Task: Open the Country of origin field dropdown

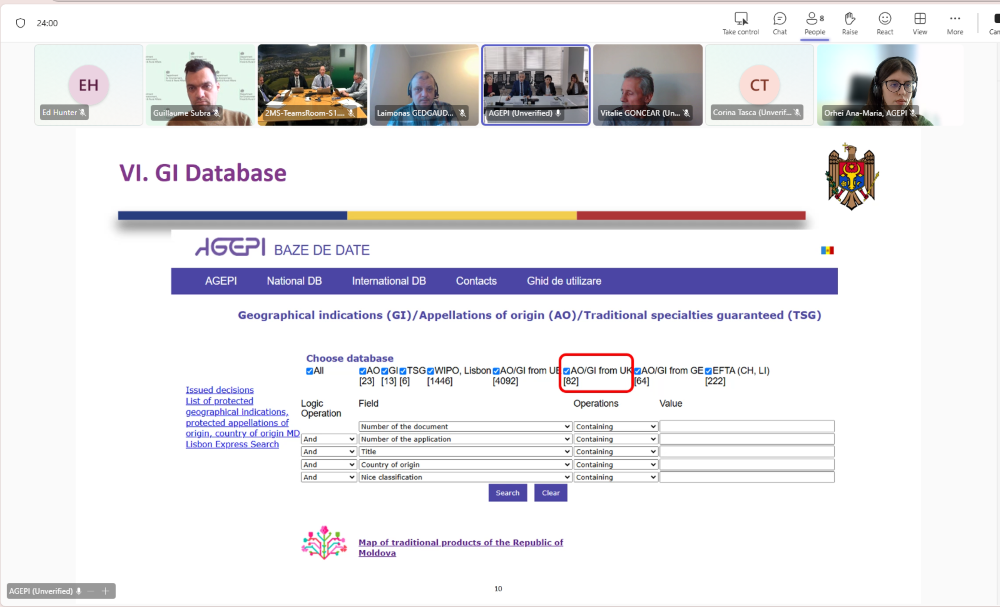Action: click(x=465, y=465)
